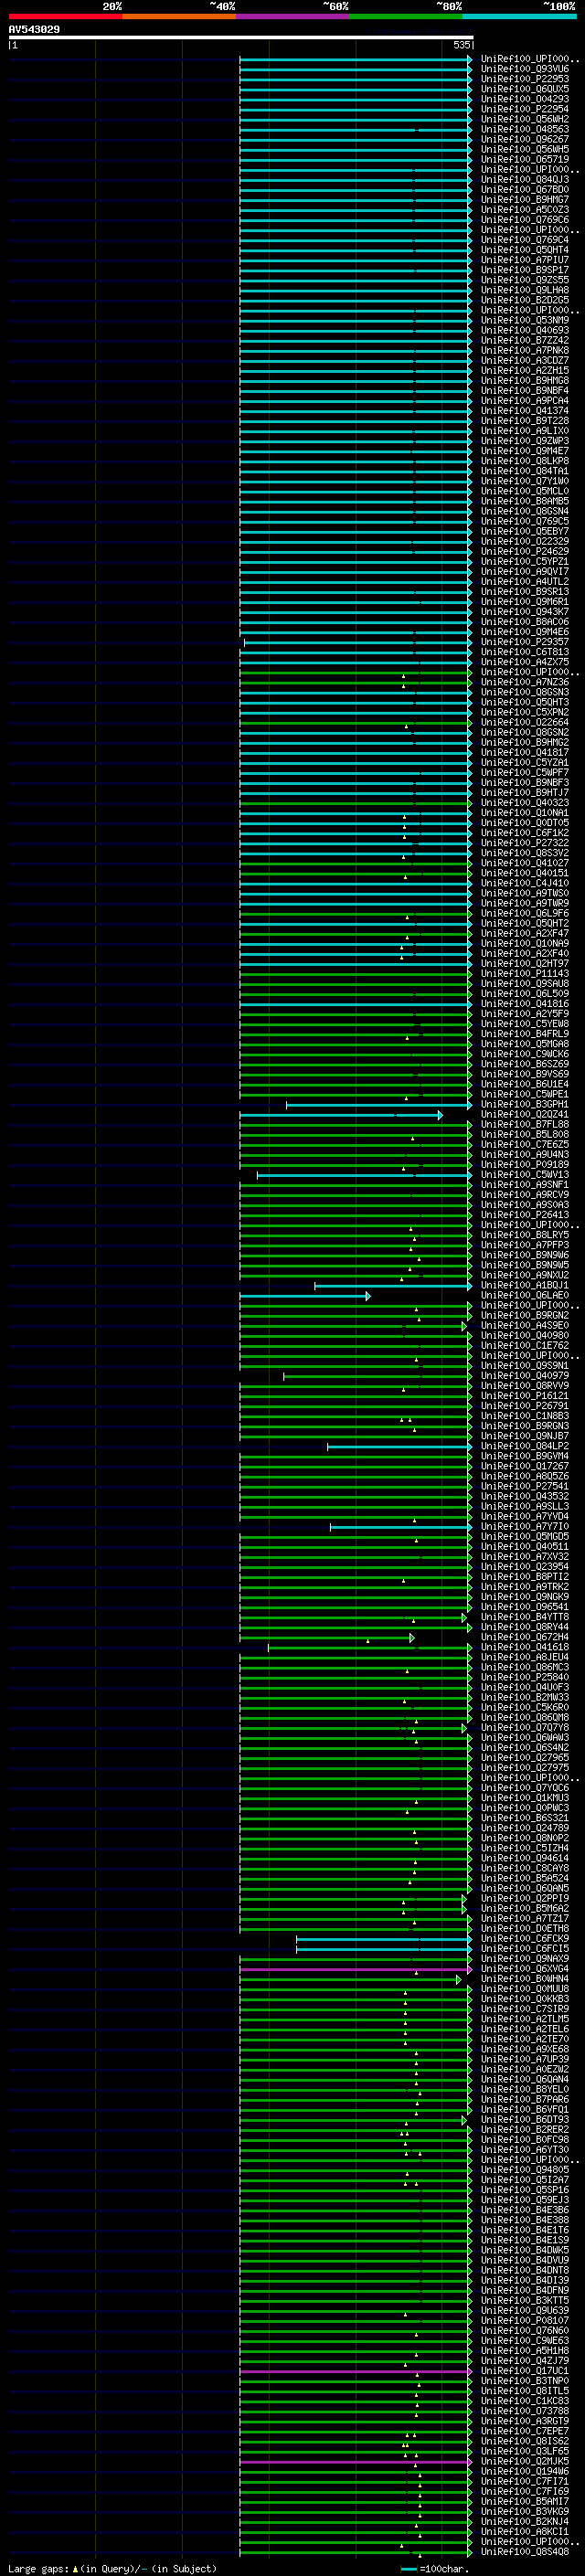Image resolution: width=585 pixels, height=2576 pixels.
Task: Select hit label UniRef100_O65719
Action: click(525, 159)
